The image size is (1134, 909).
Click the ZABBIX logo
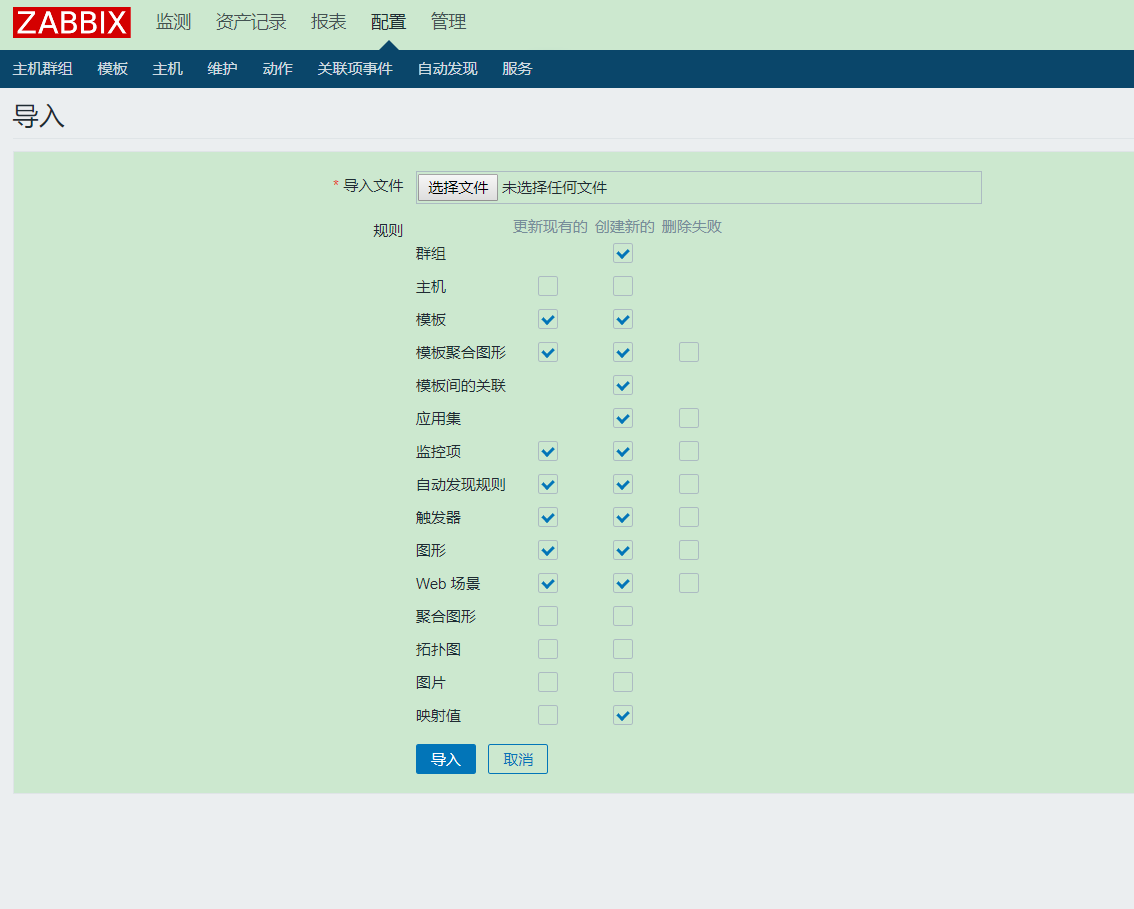[72, 22]
